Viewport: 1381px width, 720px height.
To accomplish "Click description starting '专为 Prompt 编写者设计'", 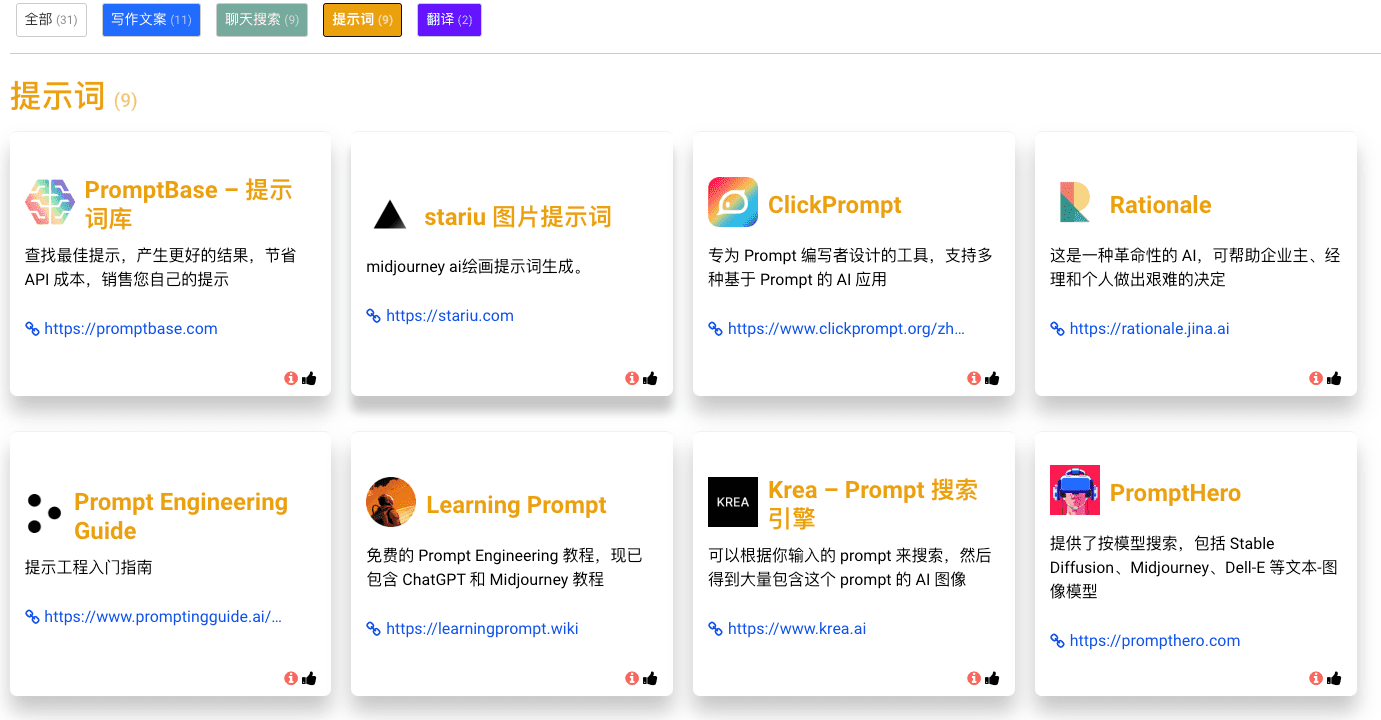I will point(851,267).
